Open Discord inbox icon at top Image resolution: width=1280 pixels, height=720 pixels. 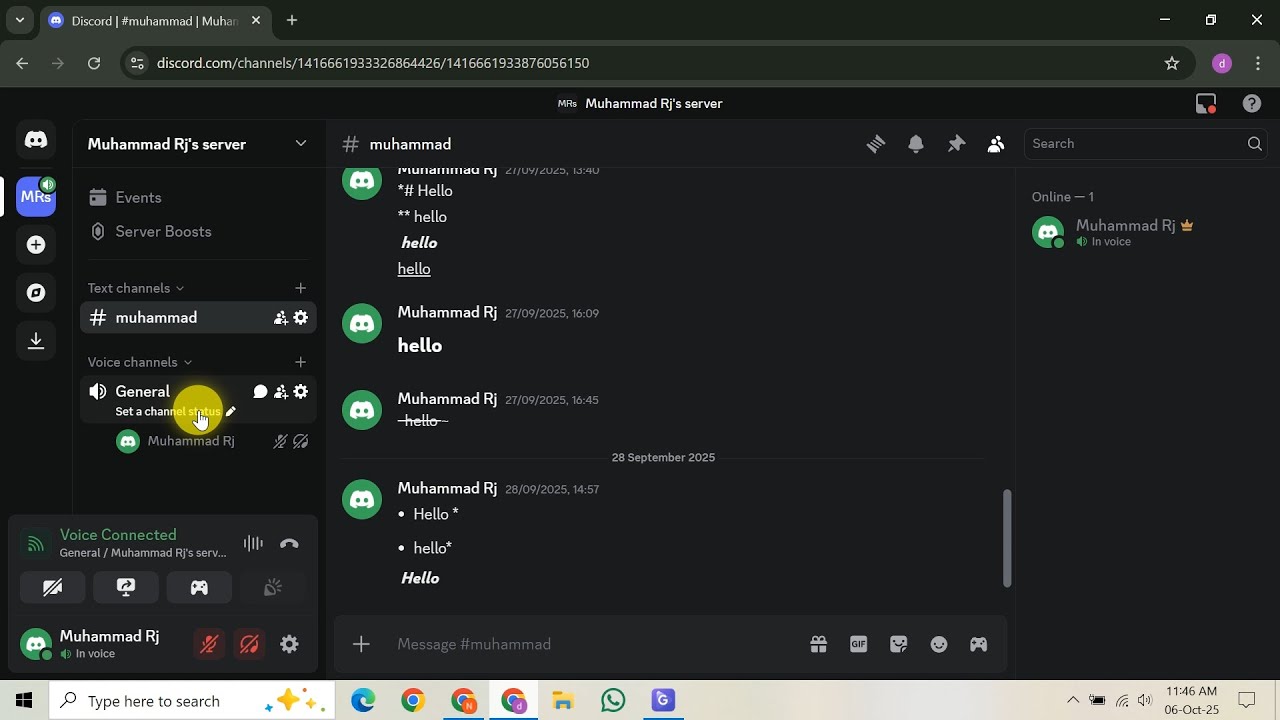click(1206, 103)
